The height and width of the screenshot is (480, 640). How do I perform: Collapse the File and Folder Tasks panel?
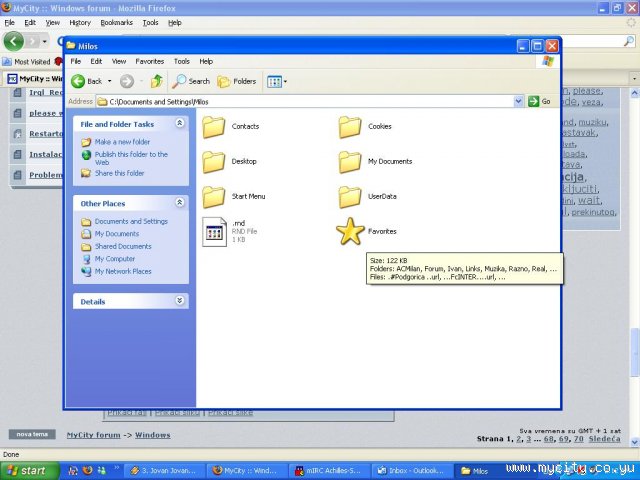[x=180, y=123]
